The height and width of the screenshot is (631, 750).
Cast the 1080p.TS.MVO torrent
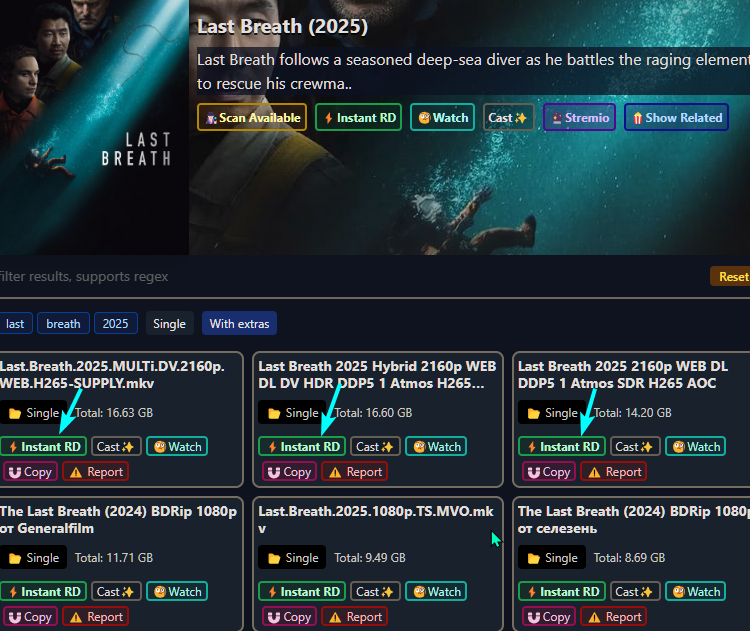375,591
